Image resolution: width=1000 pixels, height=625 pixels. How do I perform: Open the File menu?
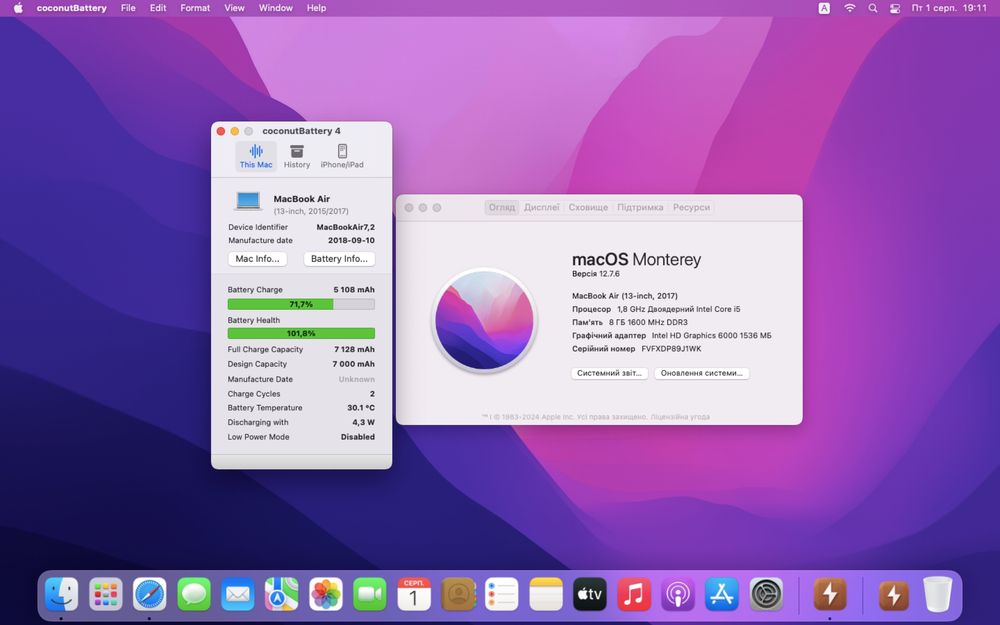click(128, 8)
